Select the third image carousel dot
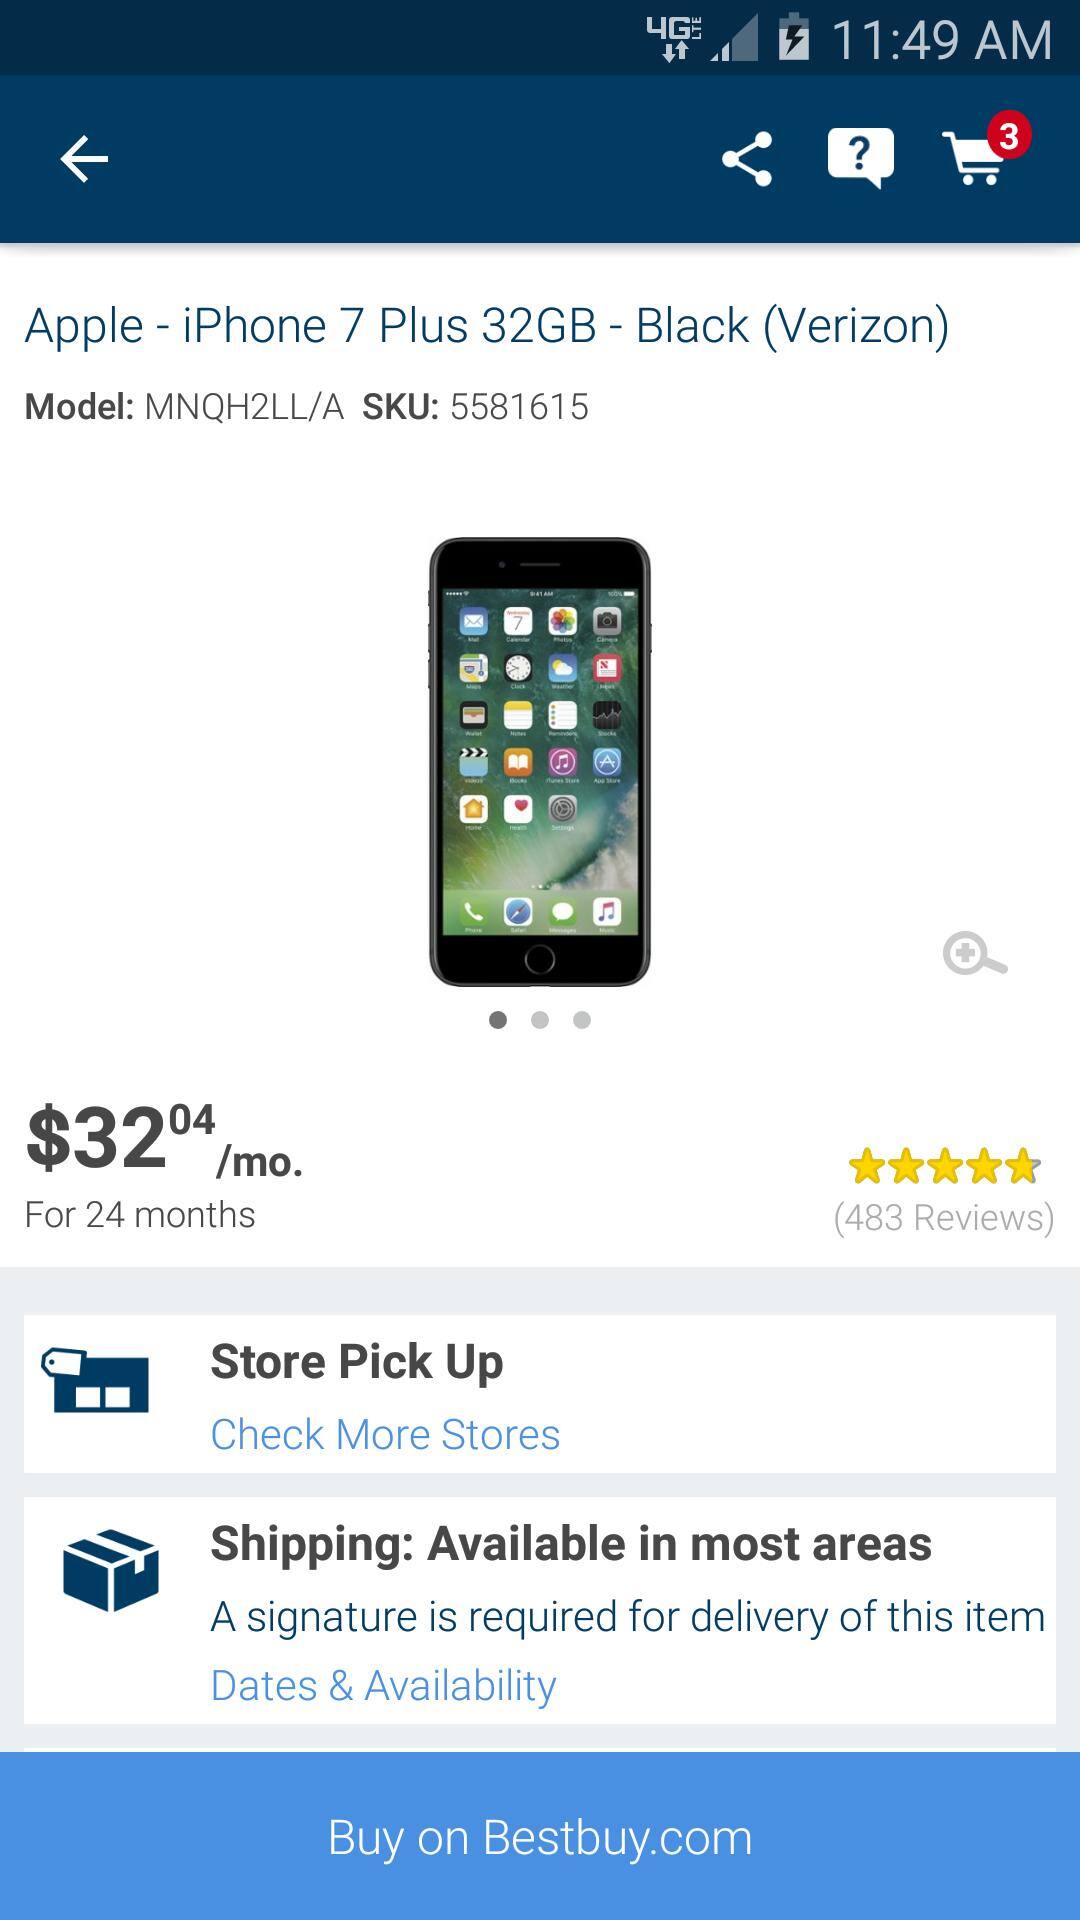Viewport: 1080px width, 1920px height. click(582, 1020)
